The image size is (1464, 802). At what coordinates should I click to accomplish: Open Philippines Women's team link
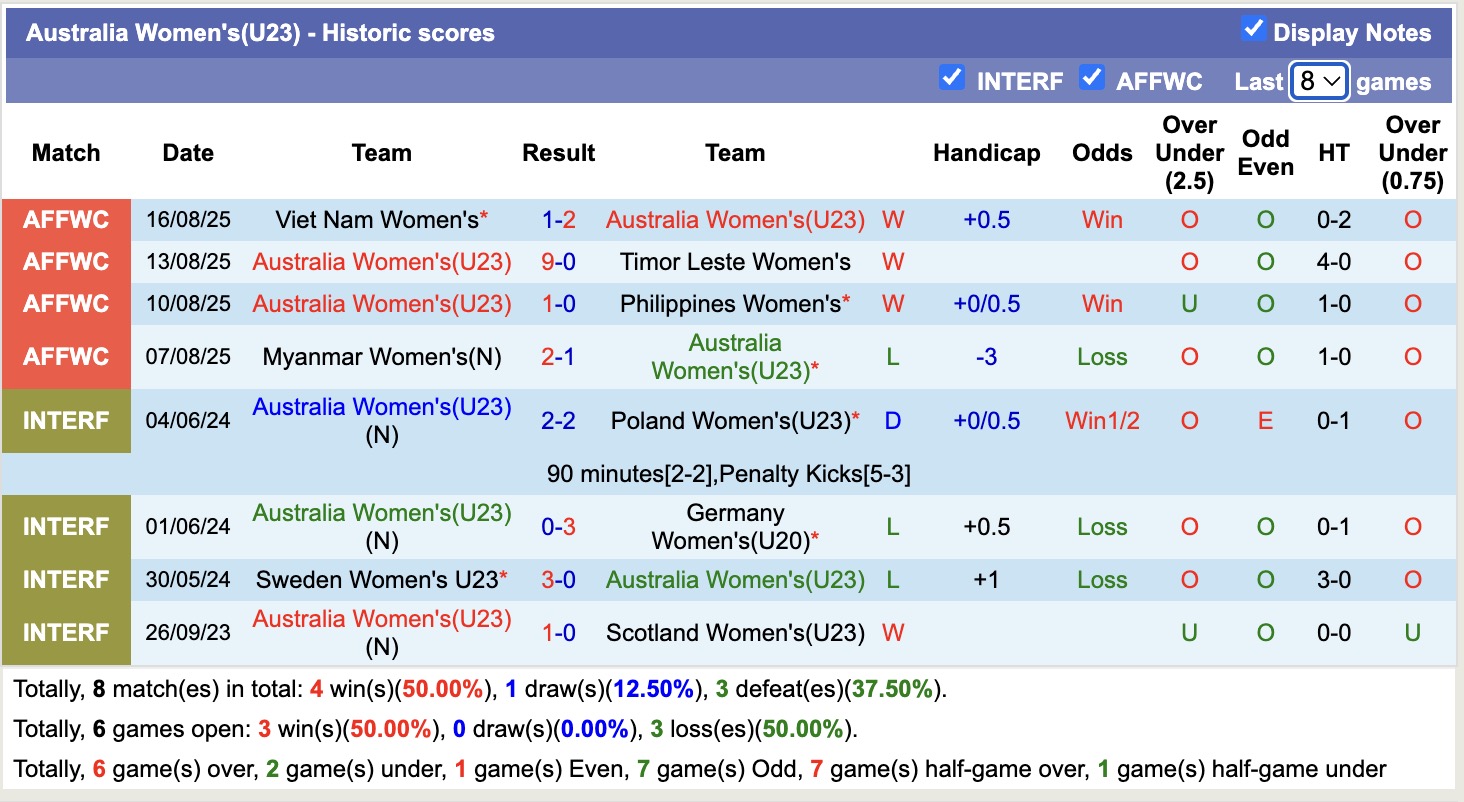(730, 304)
